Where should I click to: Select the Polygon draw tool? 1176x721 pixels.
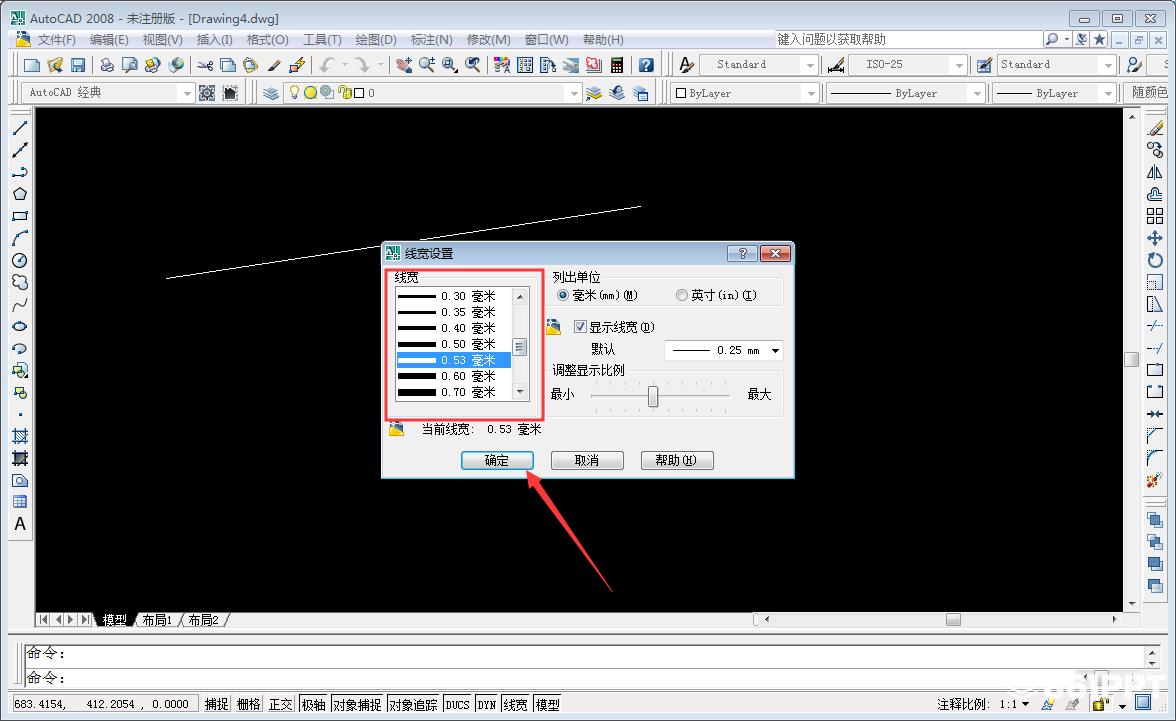point(20,194)
